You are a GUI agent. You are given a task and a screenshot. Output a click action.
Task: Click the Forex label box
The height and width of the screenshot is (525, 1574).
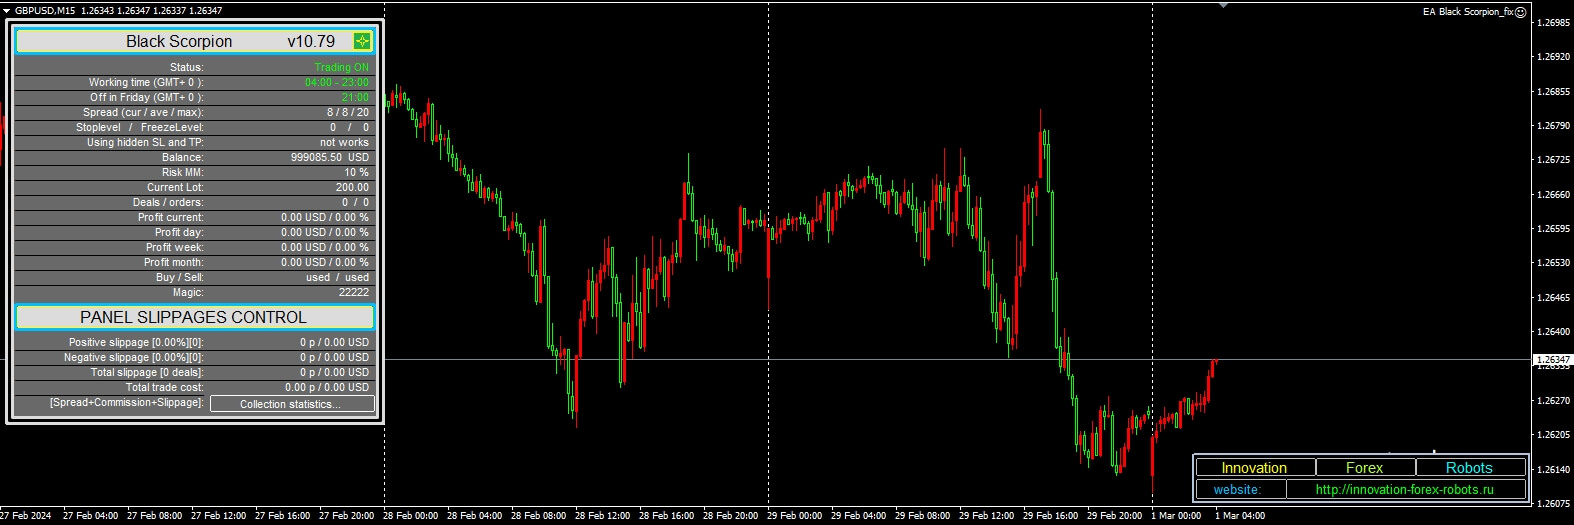click(1364, 468)
